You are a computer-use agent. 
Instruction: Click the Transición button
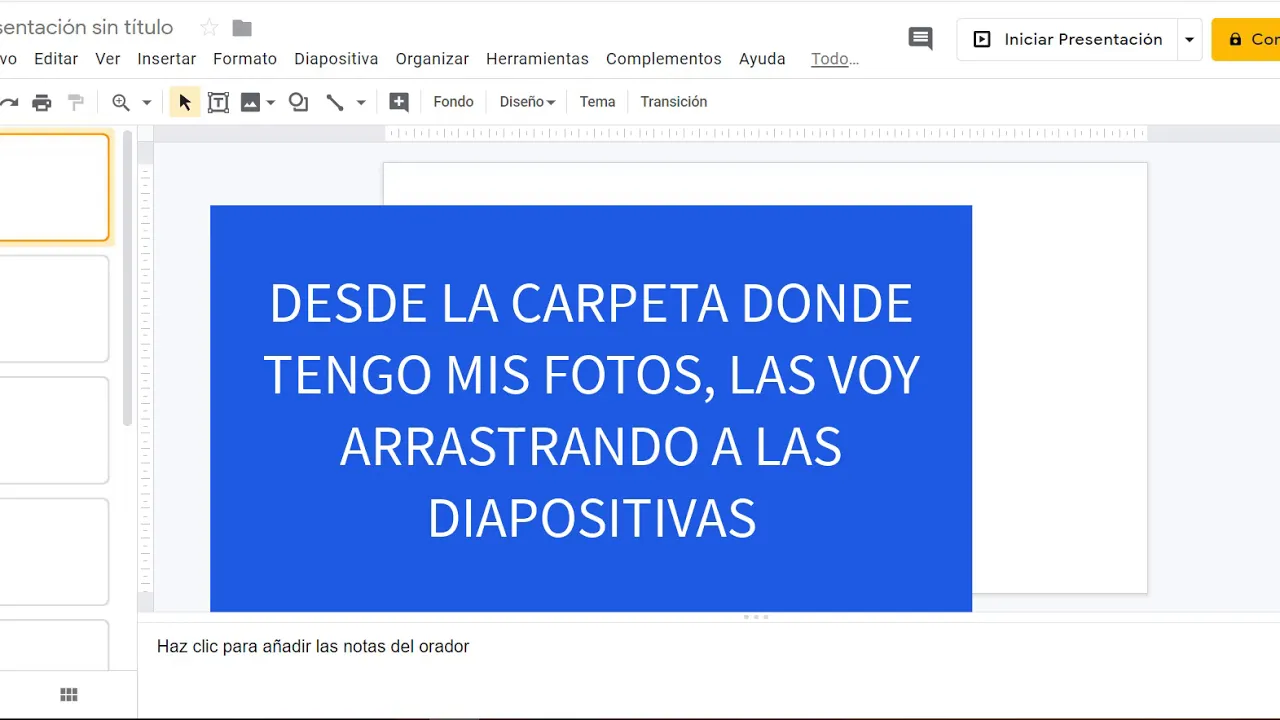click(674, 102)
